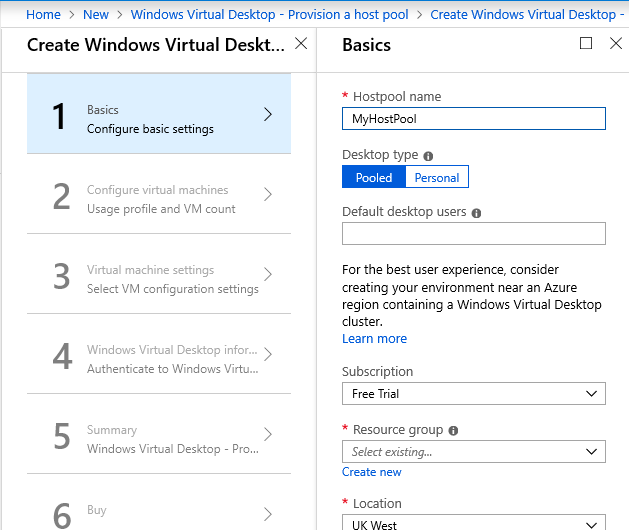Click the Learn more link
The height and width of the screenshot is (530, 629).
(x=374, y=339)
